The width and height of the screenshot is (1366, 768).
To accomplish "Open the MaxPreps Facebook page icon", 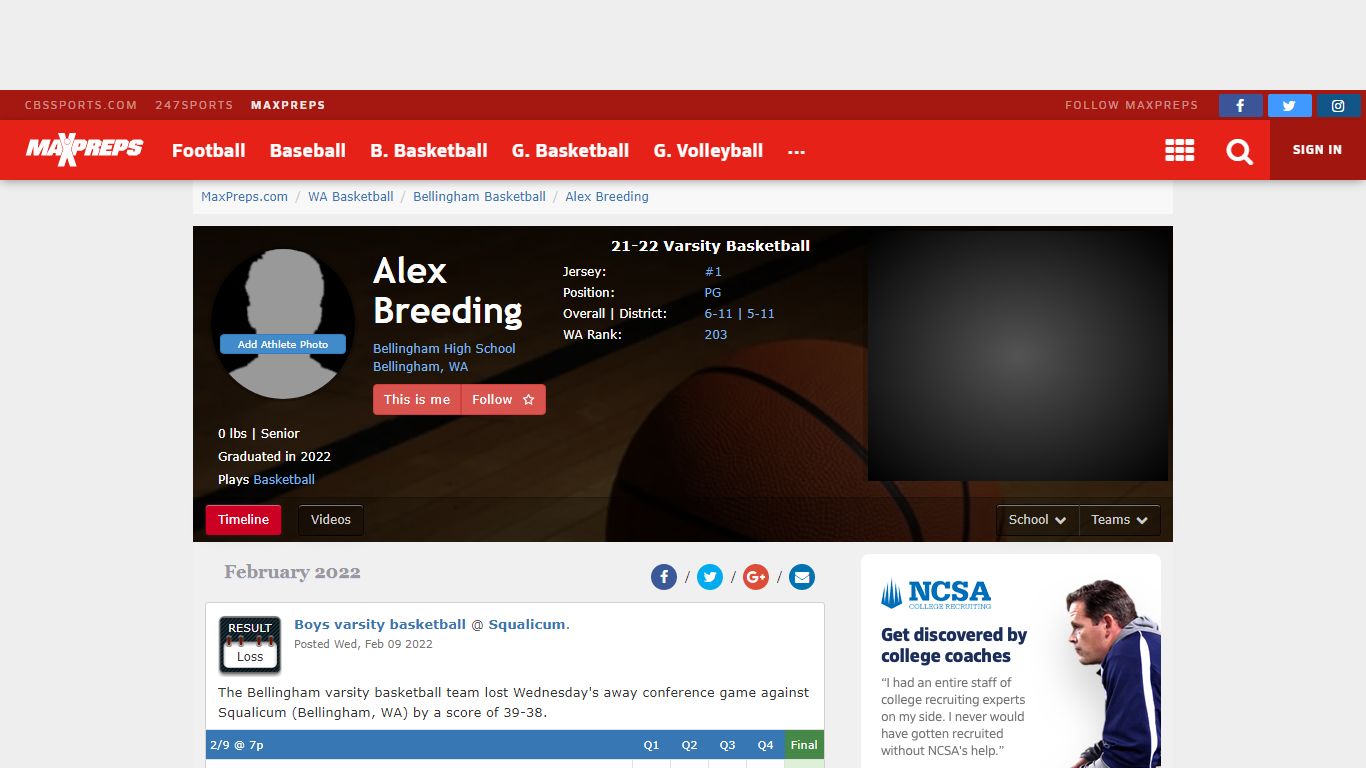I will point(1240,105).
